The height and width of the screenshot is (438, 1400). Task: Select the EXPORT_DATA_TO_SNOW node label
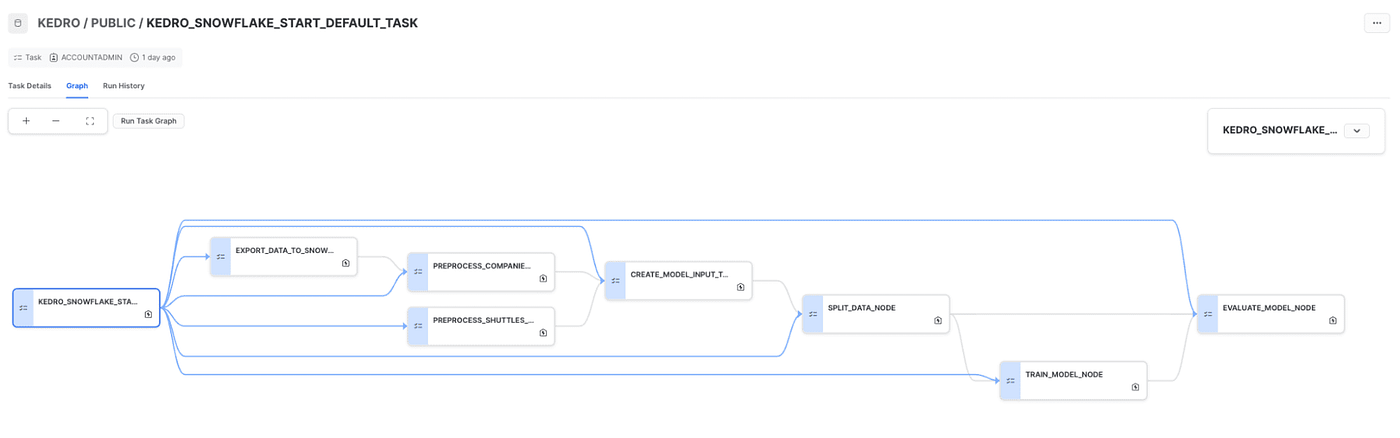coord(285,250)
